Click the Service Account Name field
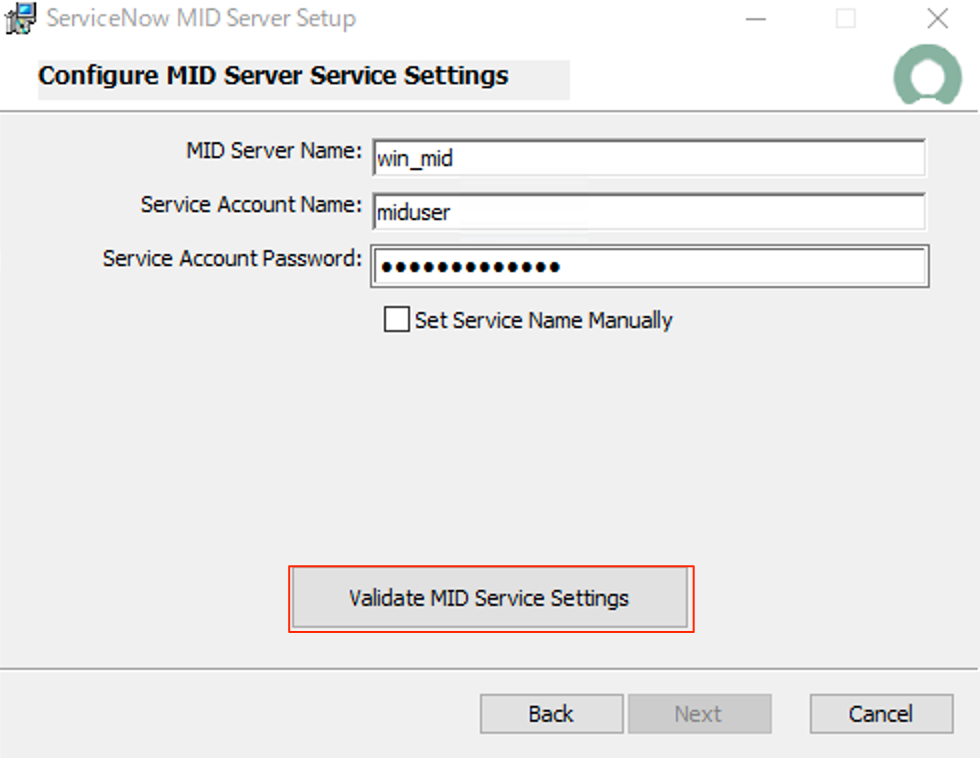Screen dimensions: 980x758 tap(650, 212)
